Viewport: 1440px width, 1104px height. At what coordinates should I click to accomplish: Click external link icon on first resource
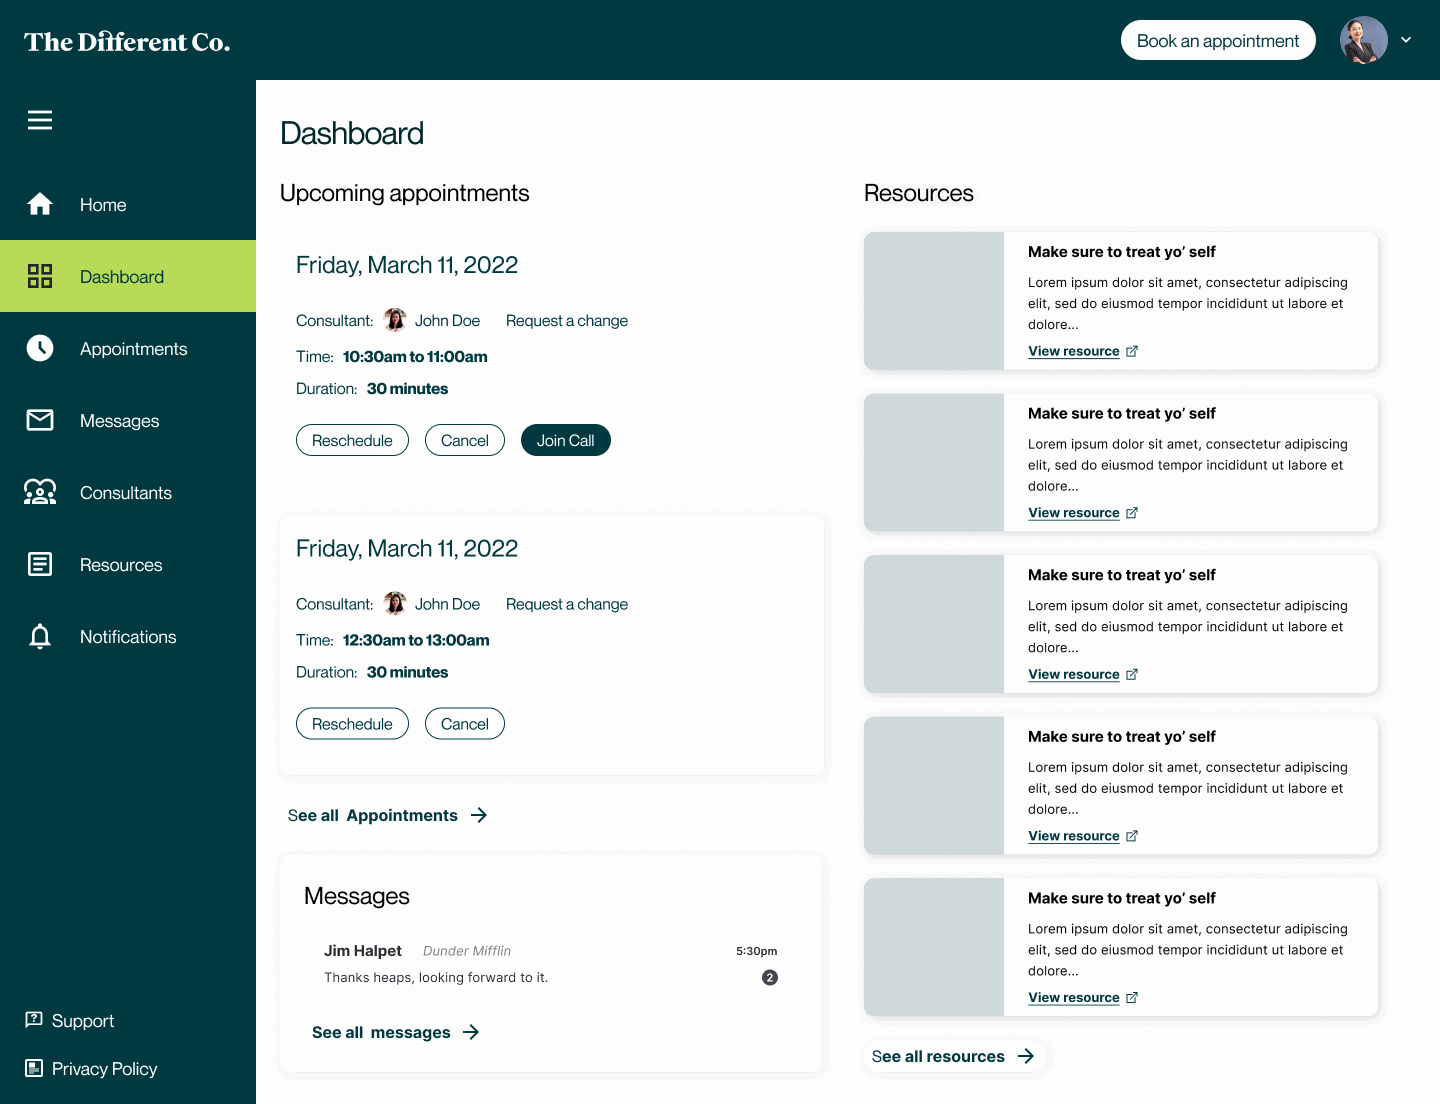point(1132,351)
